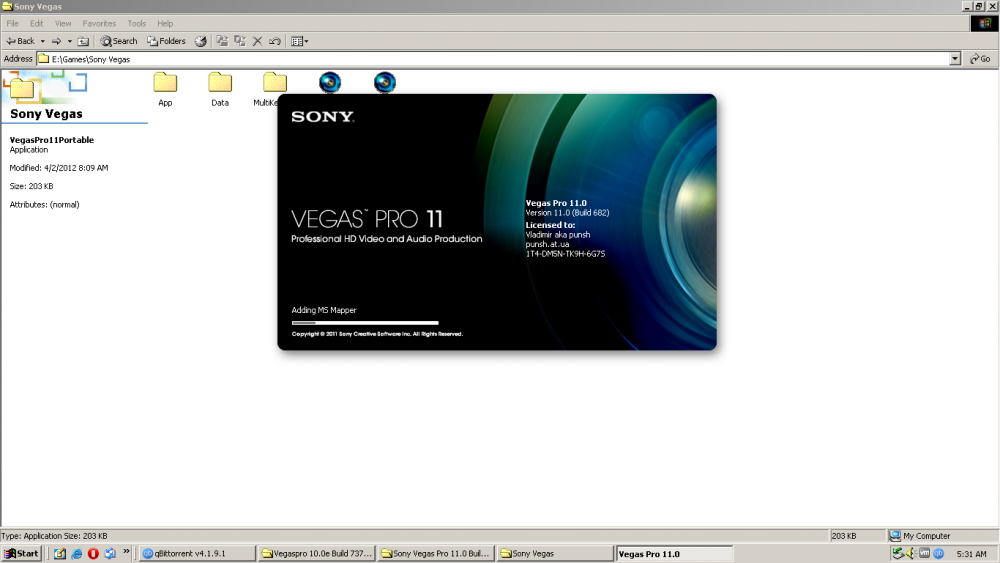Viewport: 1000px width, 563px height.
Task: Click the qBittorrent system tray icon
Action: click(x=939, y=553)
